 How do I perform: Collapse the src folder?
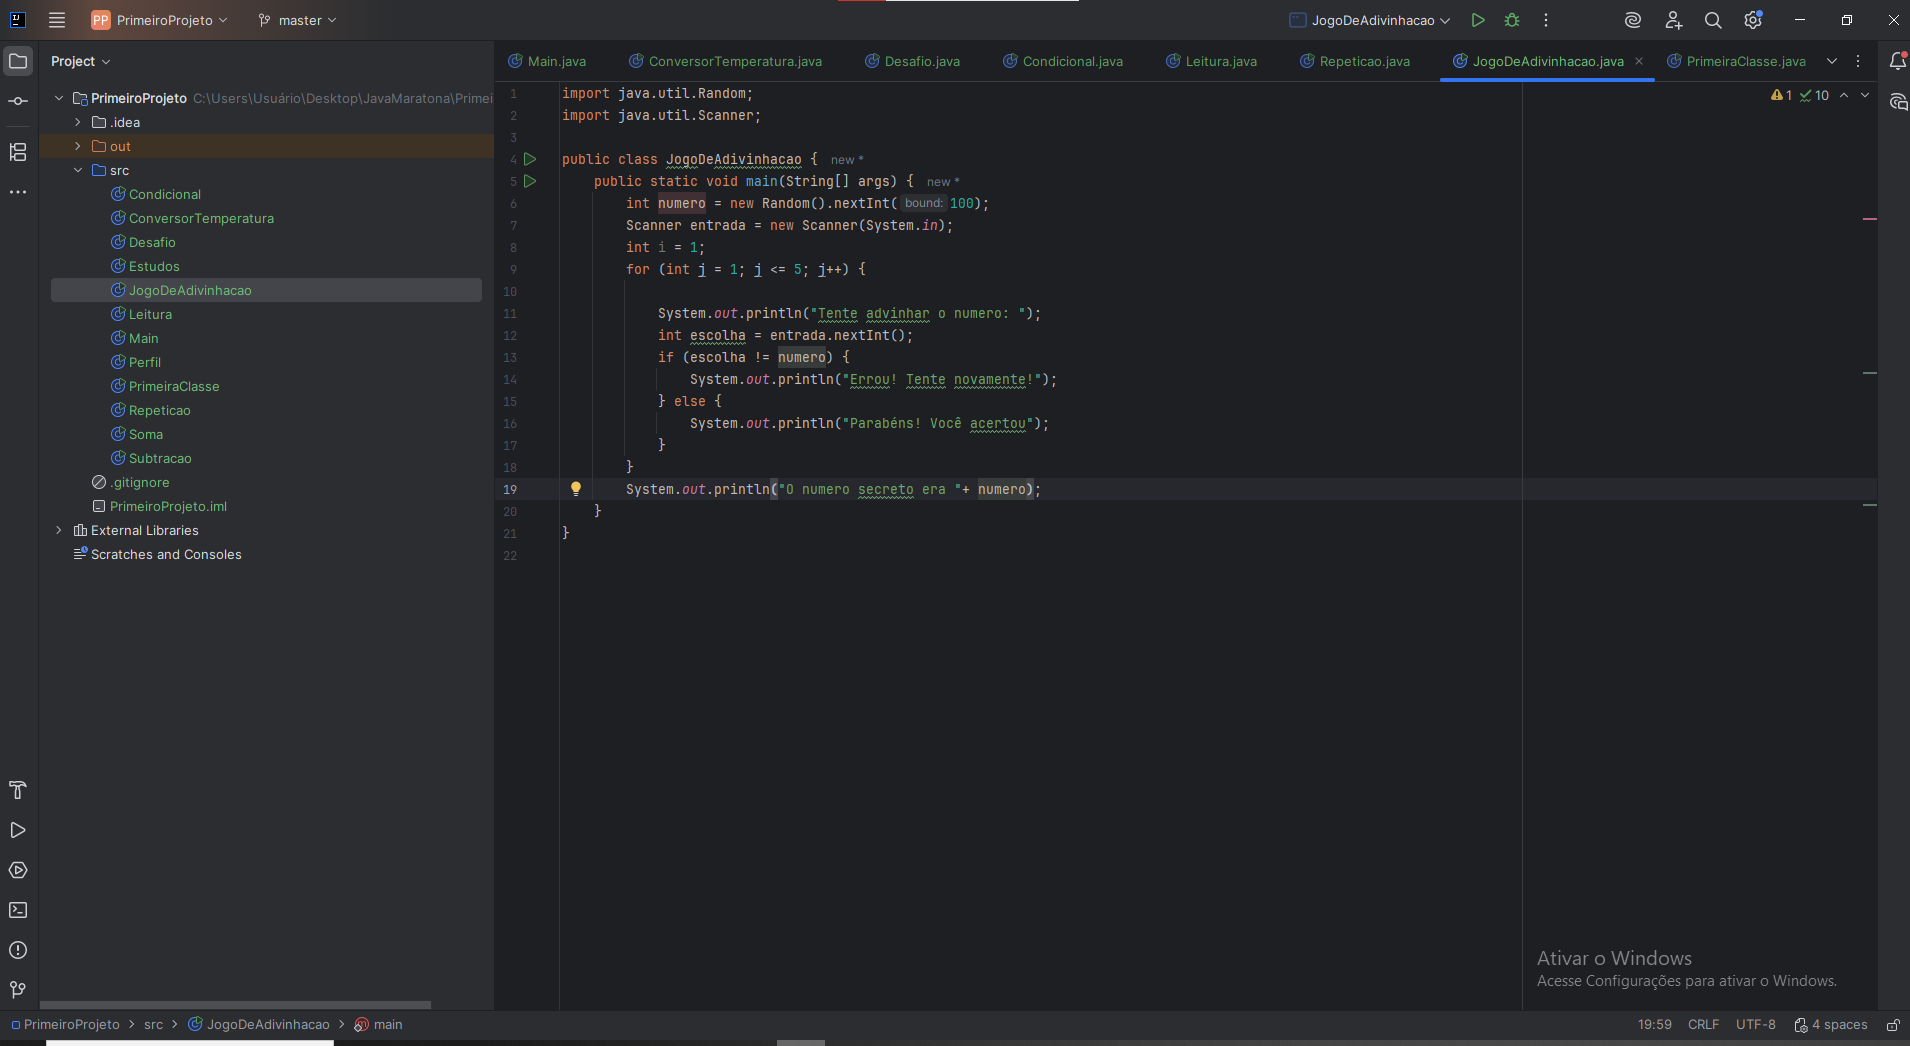click(x=78, y=170)
